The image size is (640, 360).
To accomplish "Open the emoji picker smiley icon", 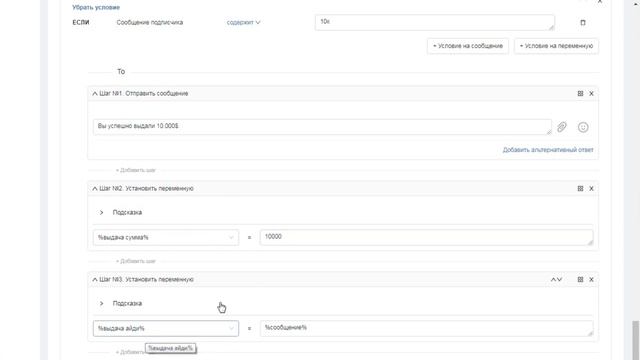I will coord(583,127).
